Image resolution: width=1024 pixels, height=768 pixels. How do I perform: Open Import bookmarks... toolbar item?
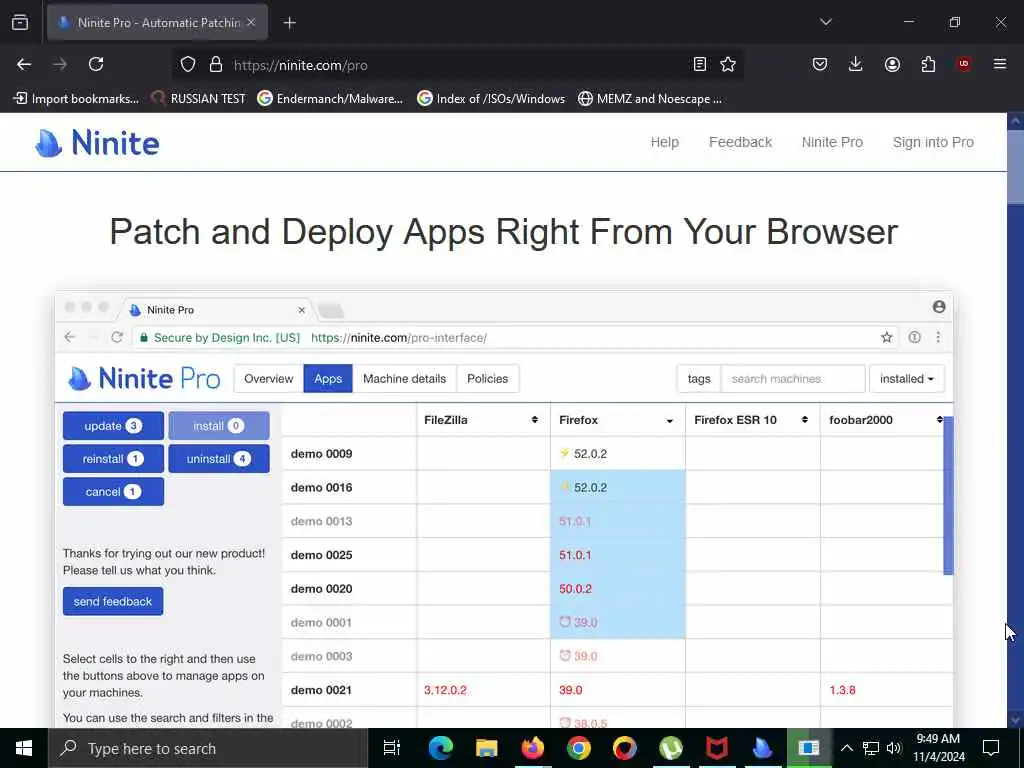(x=76, y=99)
